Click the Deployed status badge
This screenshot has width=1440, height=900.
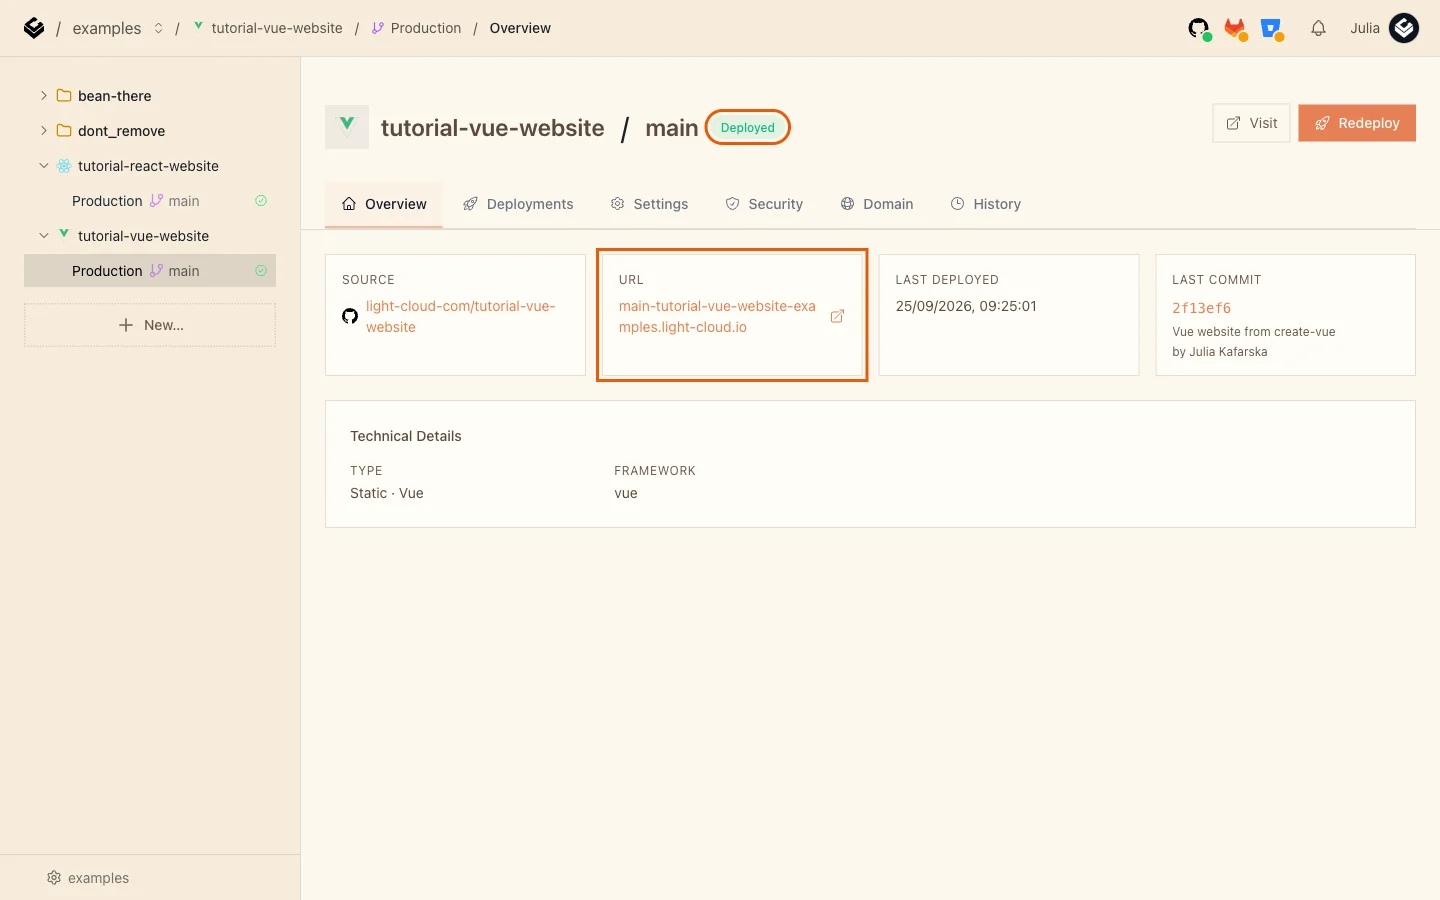tap(748, 128)
